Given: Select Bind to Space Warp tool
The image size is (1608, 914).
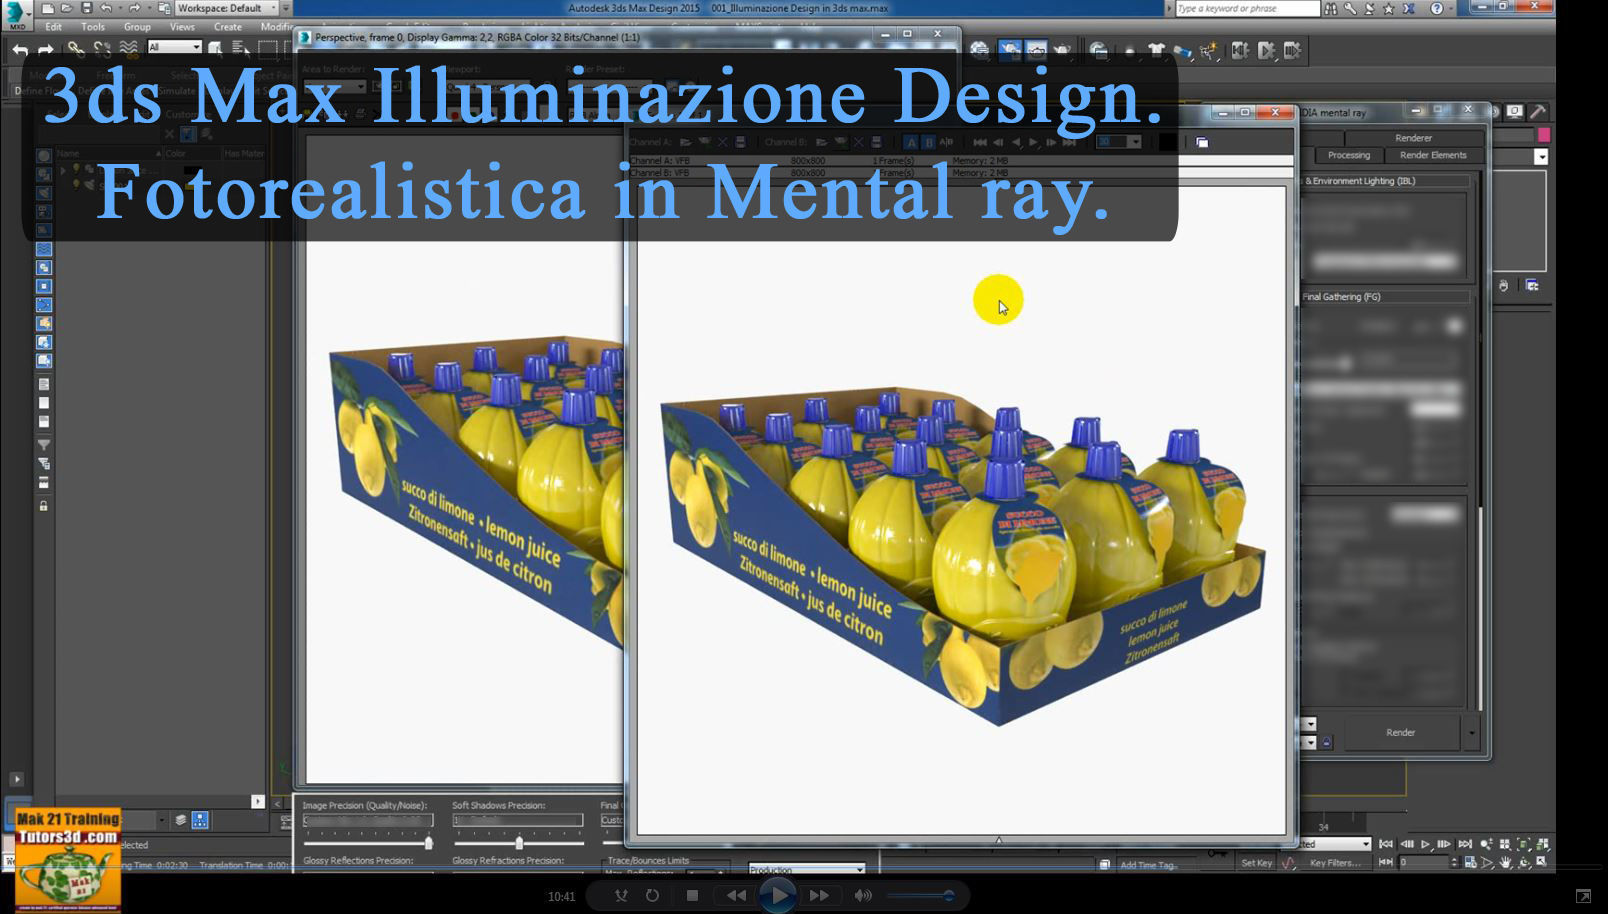Looking at the screenshot, I should click(x=128, y=49).
